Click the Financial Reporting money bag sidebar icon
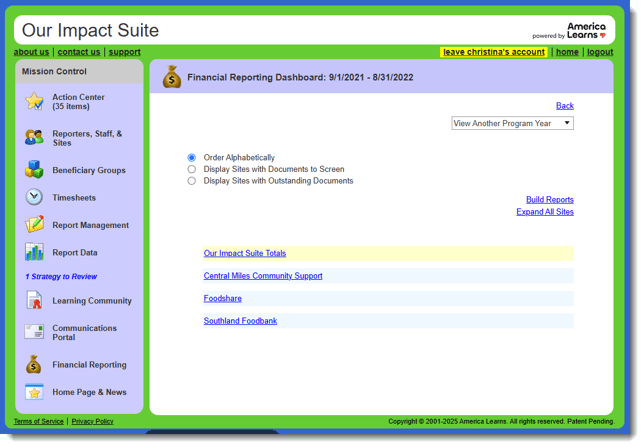 pyautogui.click(x=34, y=365)
